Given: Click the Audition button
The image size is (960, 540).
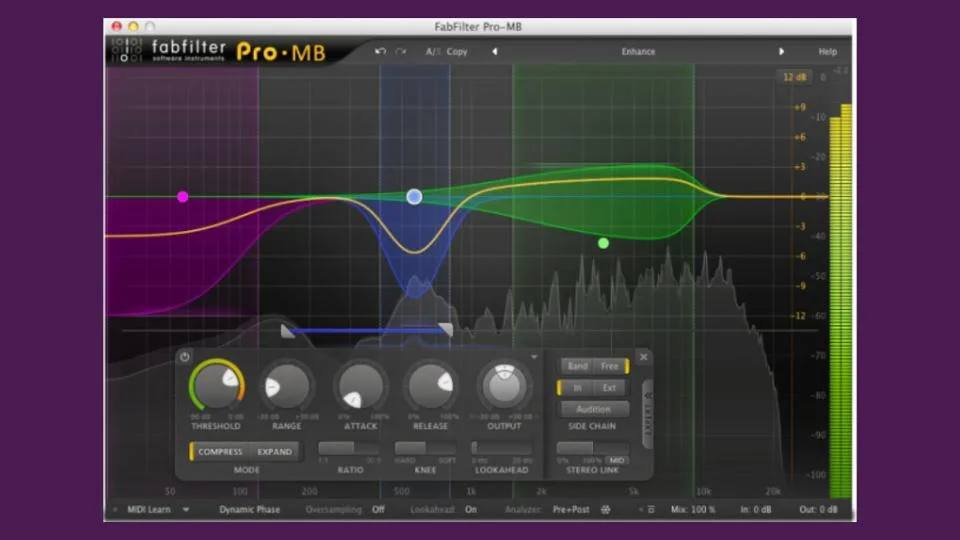Looking at the screenshot, I should pyautogui.click(x=593, y=409).
